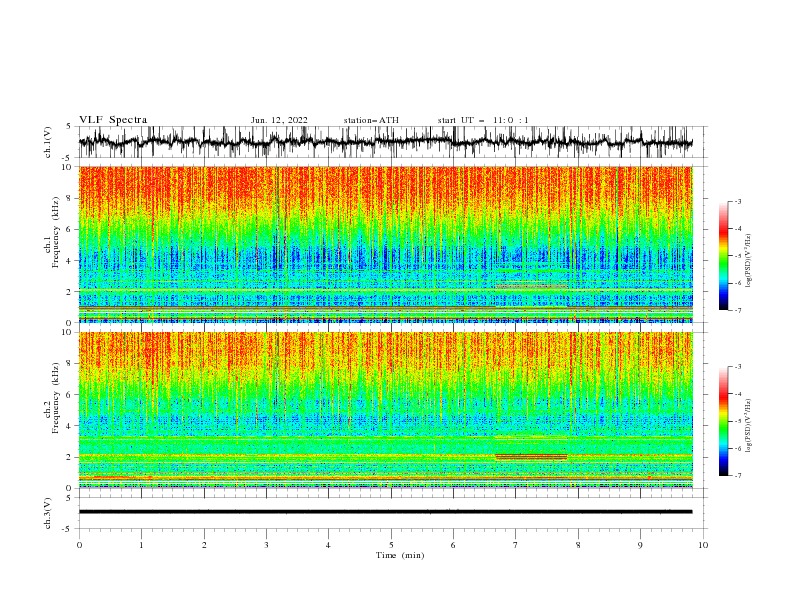Click the "-5" tick on ch.1(V) waveform axis
This screenshot has height=612, width=792.
pyautogui.click(x=68, y=158)
